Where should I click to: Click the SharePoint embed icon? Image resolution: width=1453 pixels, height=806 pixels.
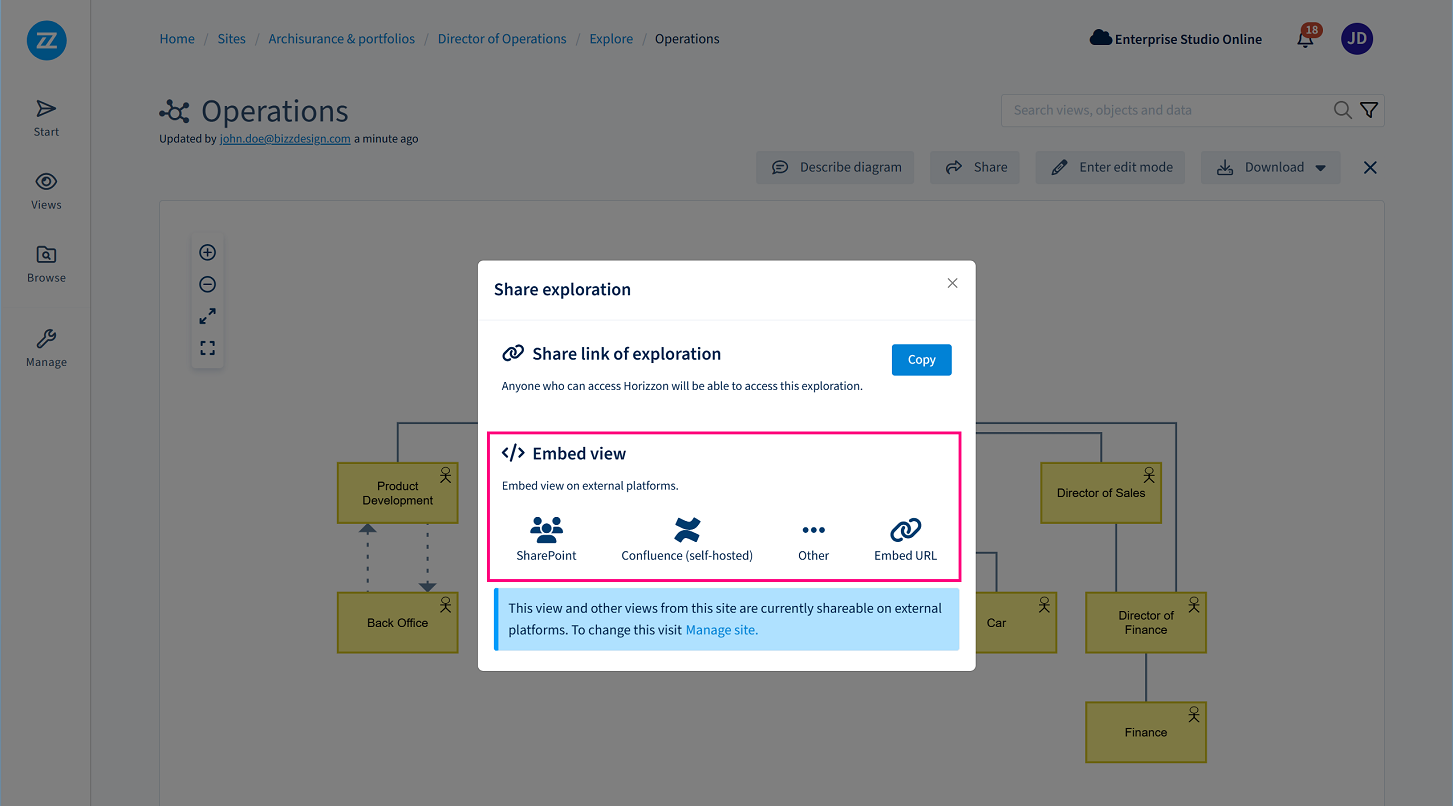[x=546, y=529]
